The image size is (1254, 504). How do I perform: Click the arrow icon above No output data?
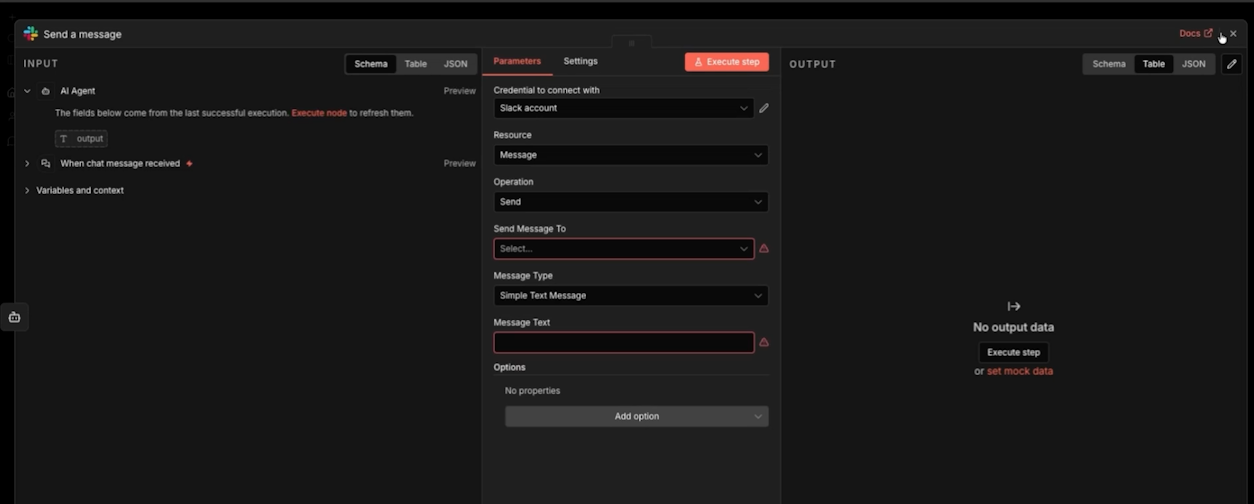click(1013, 307)
